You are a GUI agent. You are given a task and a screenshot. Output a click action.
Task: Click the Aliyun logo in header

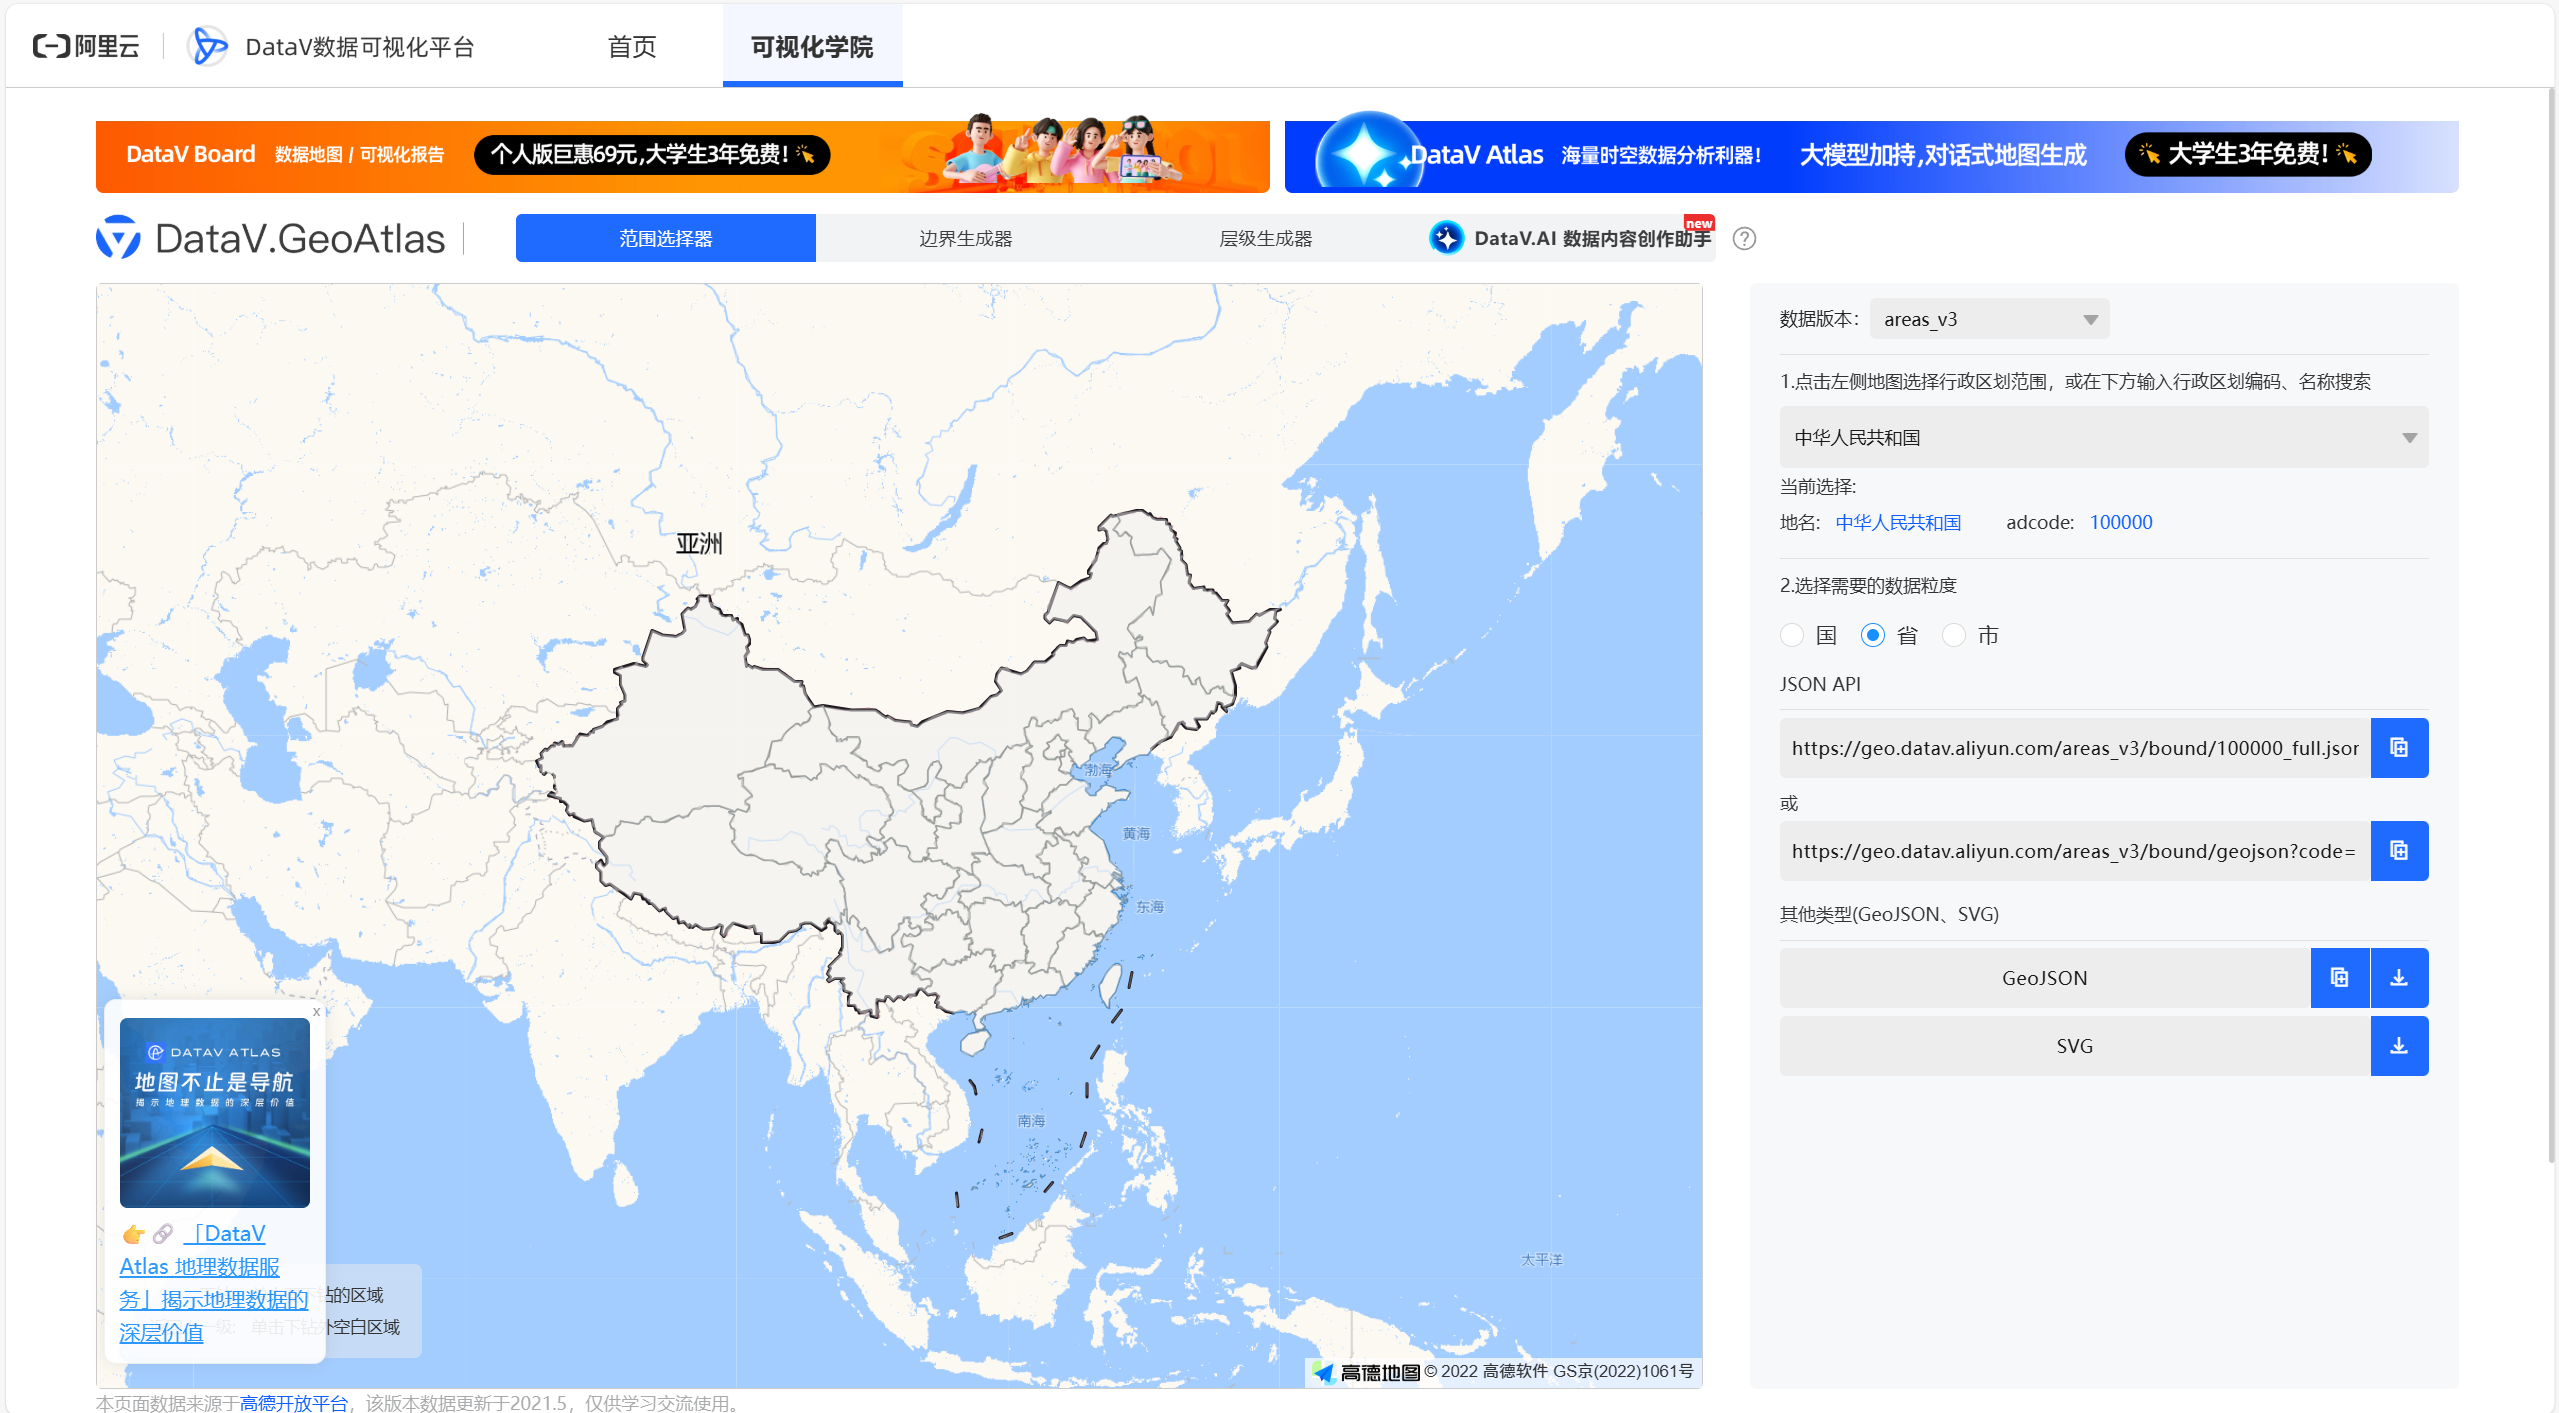coord(86,46)
